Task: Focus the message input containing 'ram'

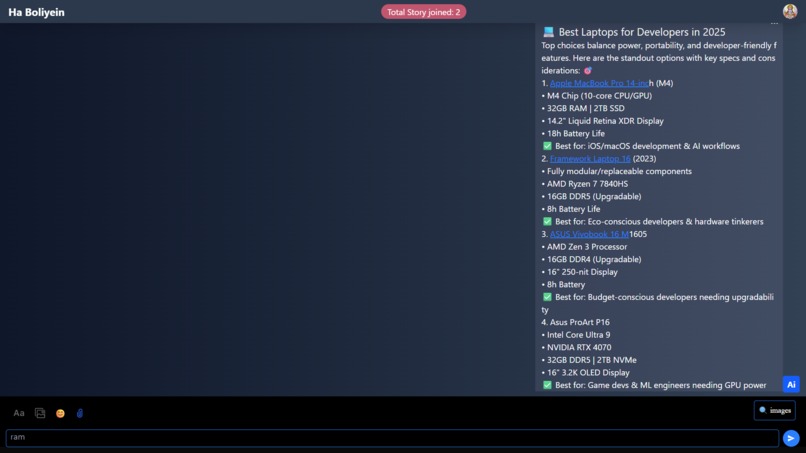Action: pos(392,438)
